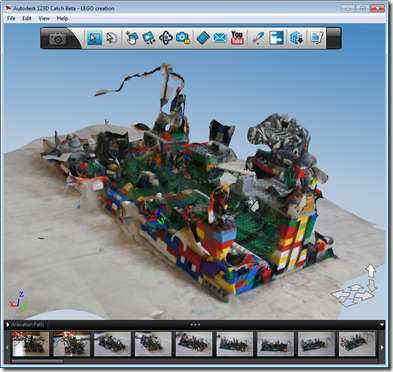Select the fifth photo thumbnail
The width and height of the screenshot is (393, 372).
tap(194, 344)
